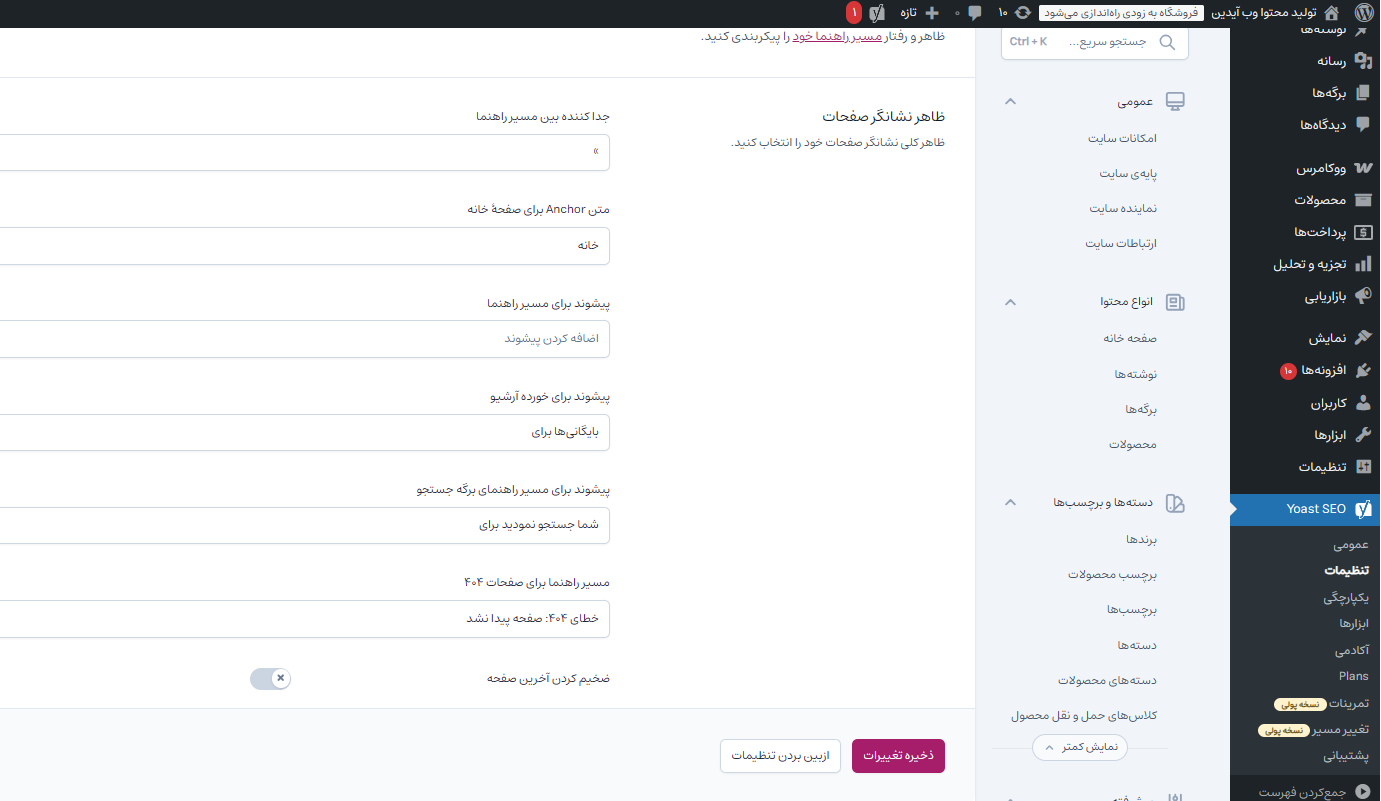Image resolution: width=1381 pixels, height=801 pixels.
Task: Open the updates icon in admin bar
Action: 1022,13
